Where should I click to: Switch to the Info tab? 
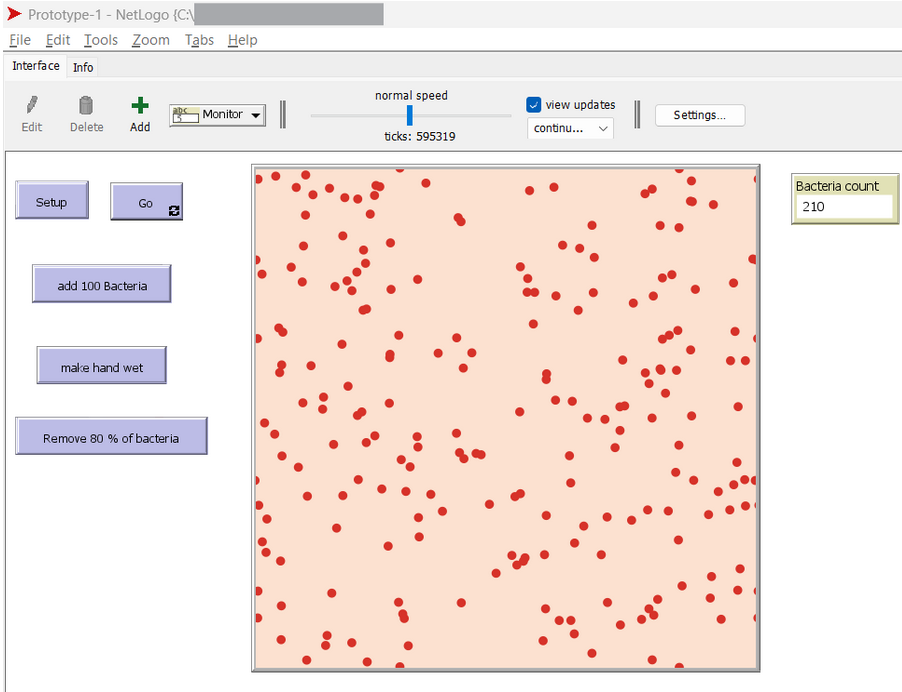tap(83, 67)
